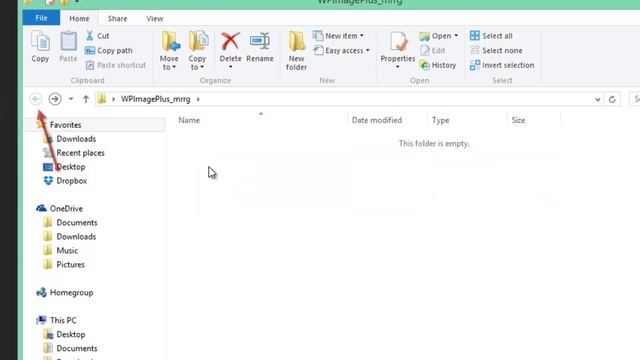Open the recent locations dropdown arrow

71,99
